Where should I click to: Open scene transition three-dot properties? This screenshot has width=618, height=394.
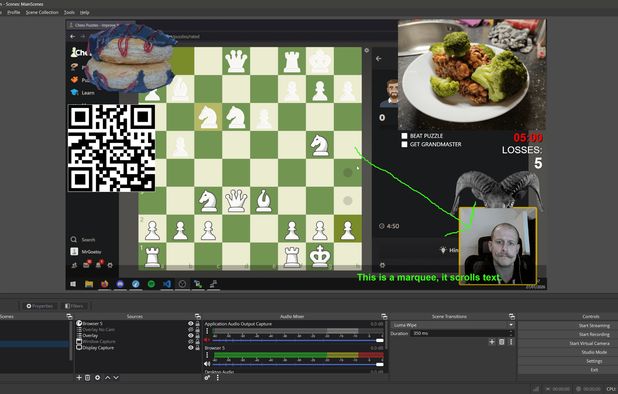point(511,342)
